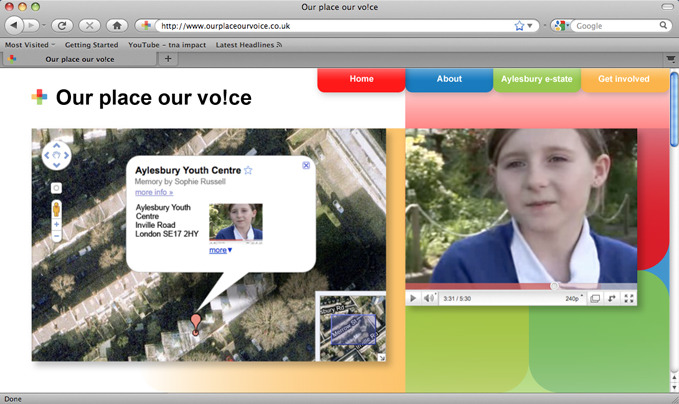Open the Most Visited bookmarks dropdown

[x=30, y=45]
